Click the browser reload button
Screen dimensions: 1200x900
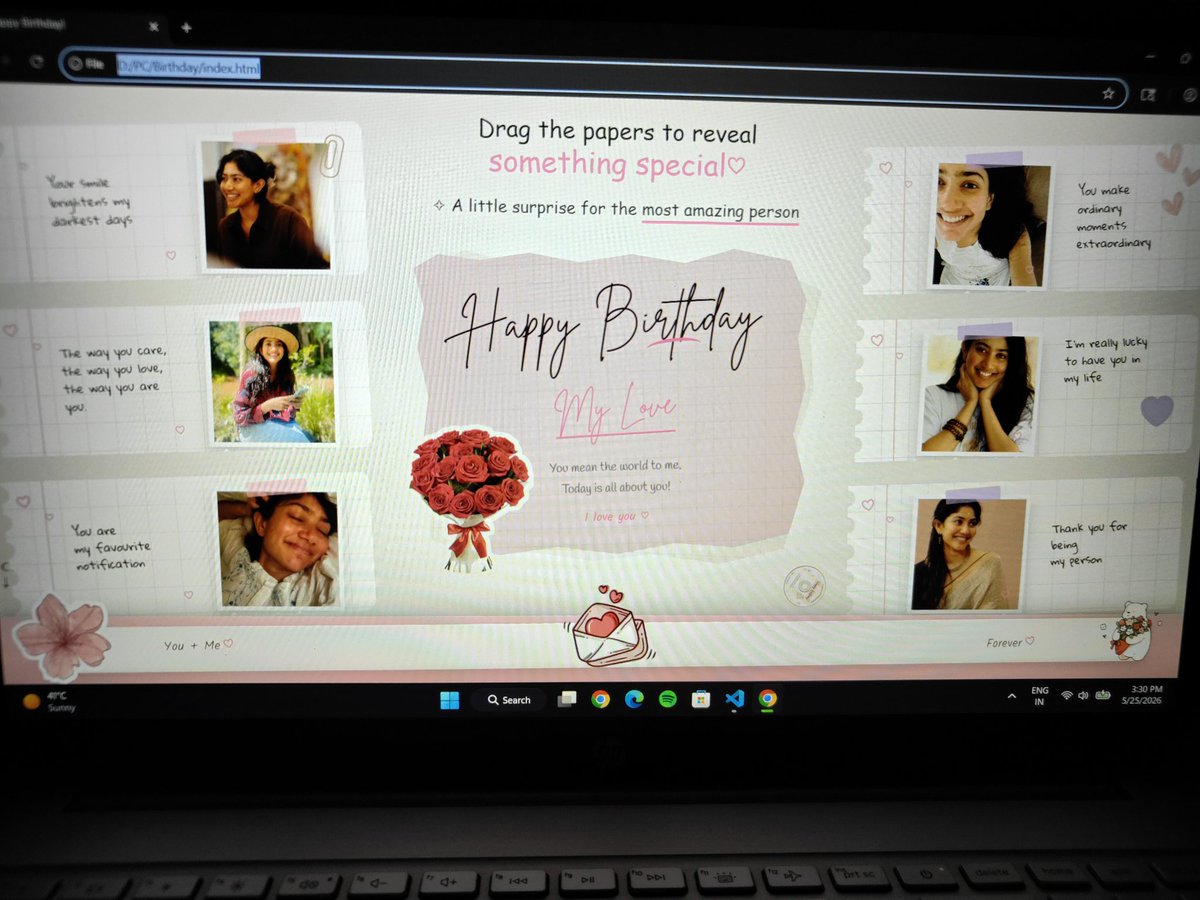click(37, 61)
